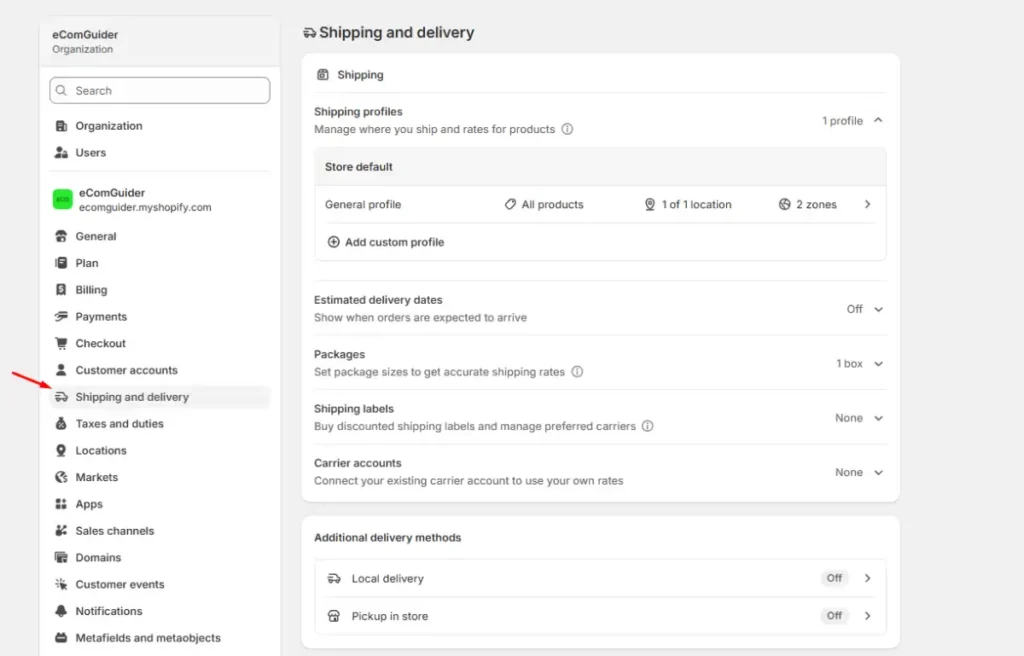Viewport: 1024px width, 656px height.
Task: Click the Local delivery label
Action: pos(387,578)
